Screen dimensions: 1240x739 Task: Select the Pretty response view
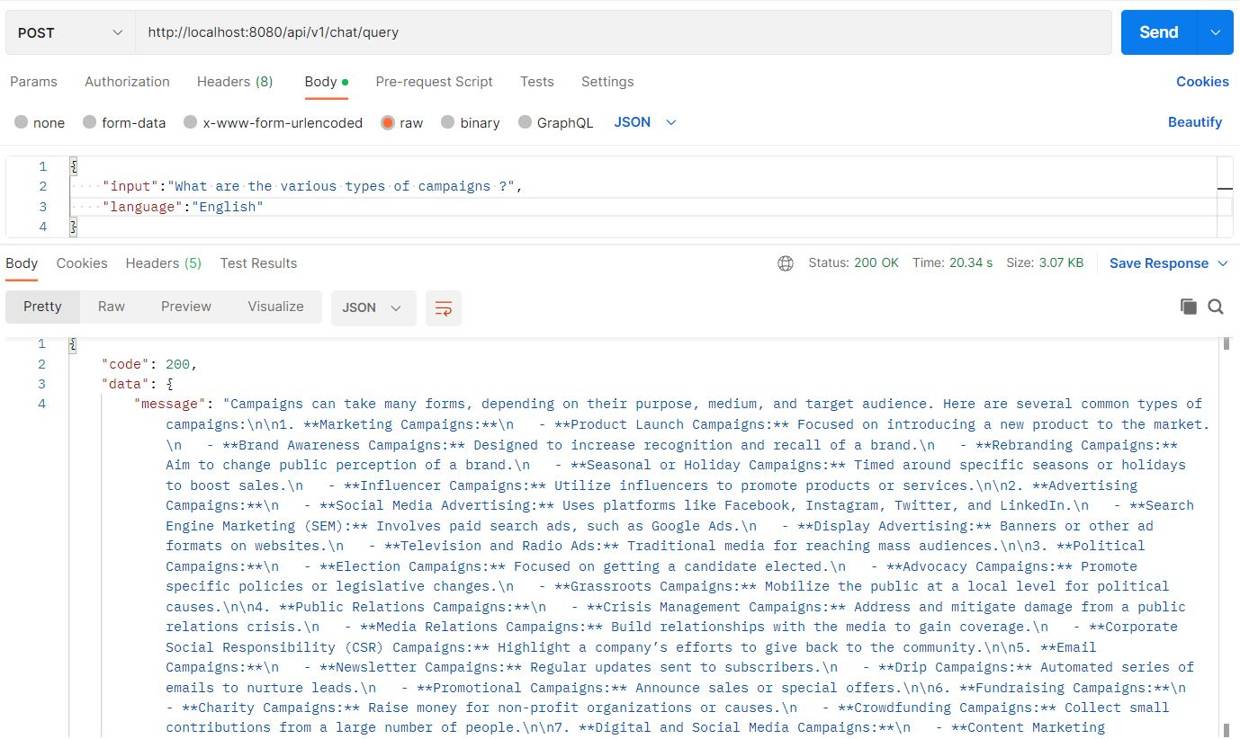coord(42,307)
